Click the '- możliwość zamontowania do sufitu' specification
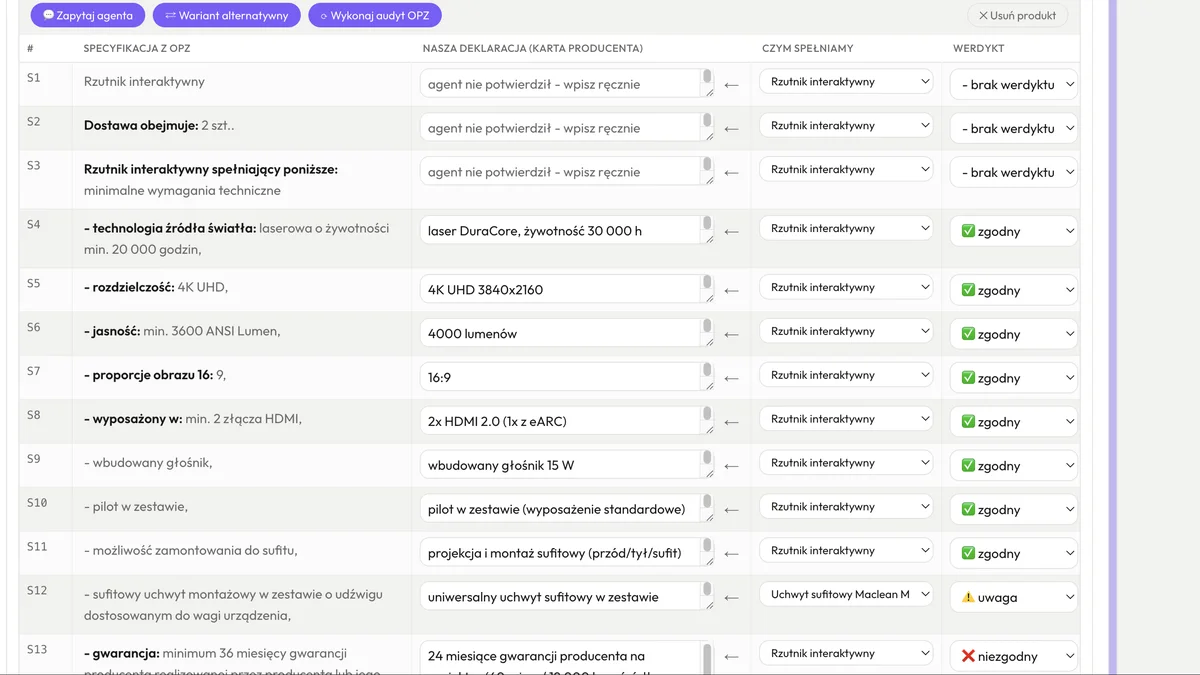Viewport: 1200px width, 675px height. [x=191, y=550]
